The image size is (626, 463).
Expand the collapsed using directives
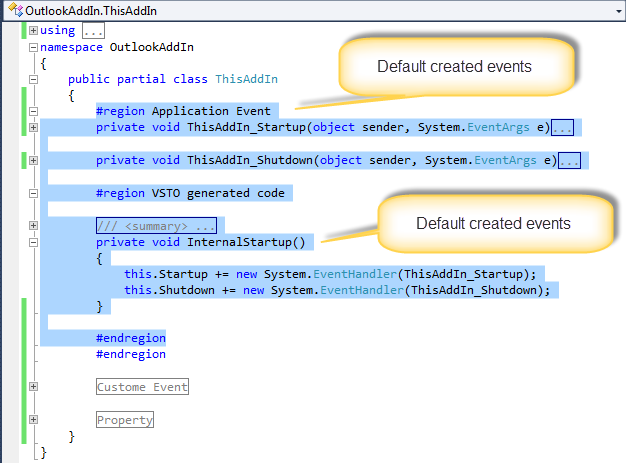coord(34,30)
